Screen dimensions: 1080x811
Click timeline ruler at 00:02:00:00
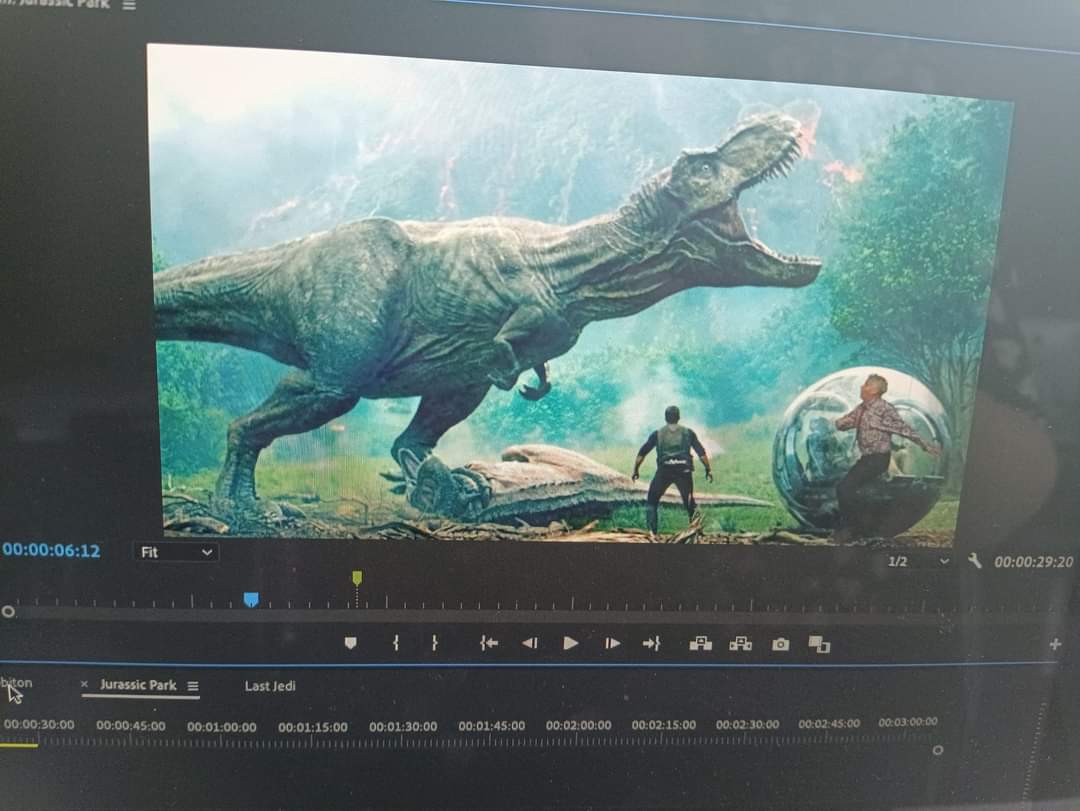pos(579,726)
